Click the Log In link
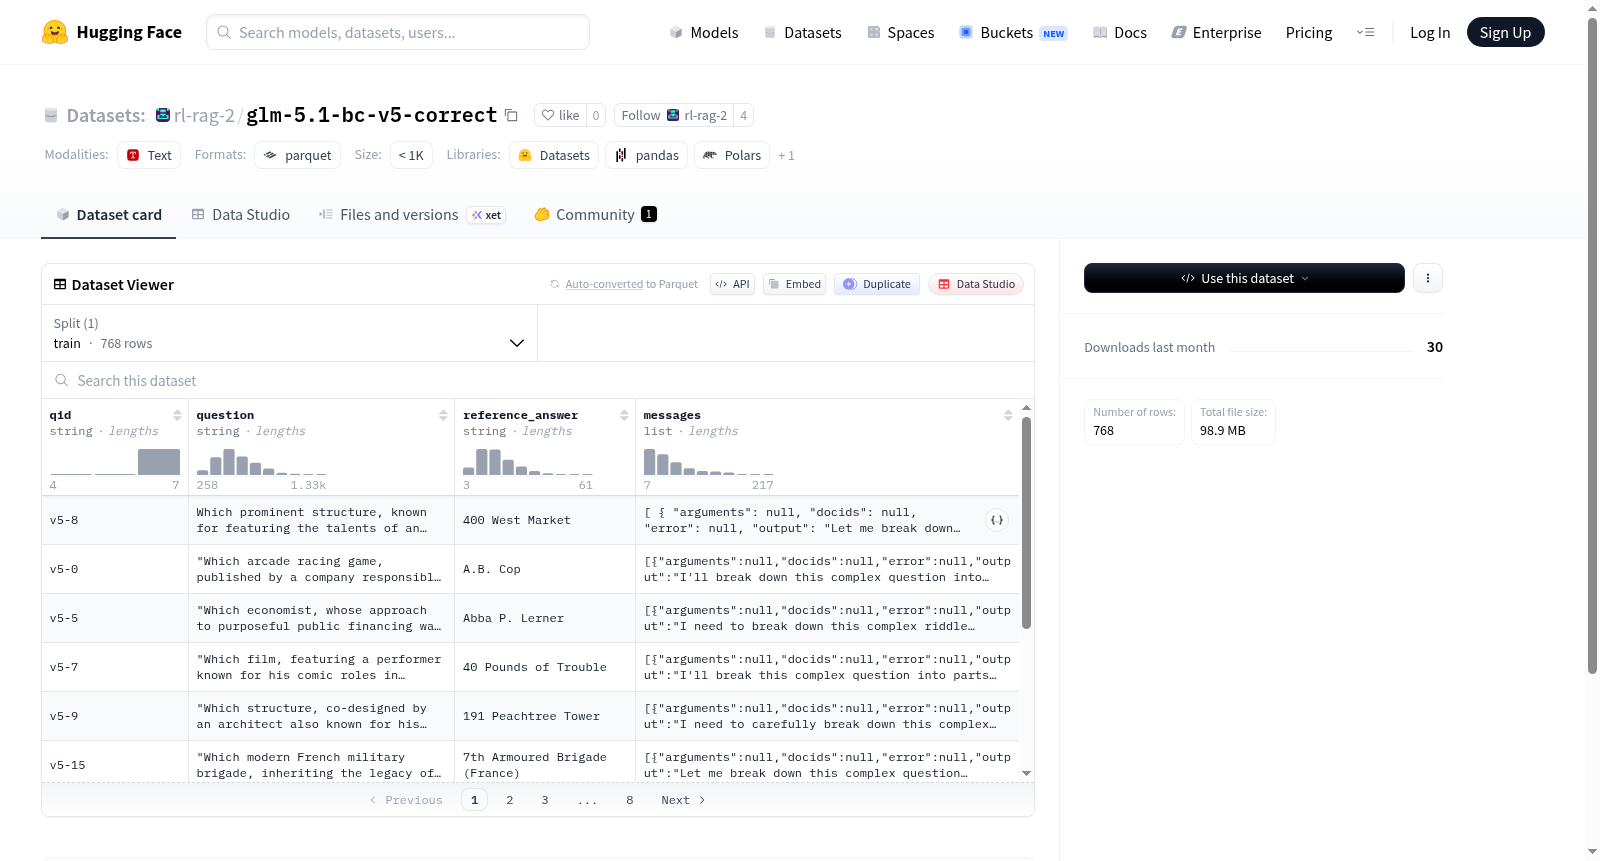The width and height of the screenshot is (1600, 861). [x=1430, y=32]
